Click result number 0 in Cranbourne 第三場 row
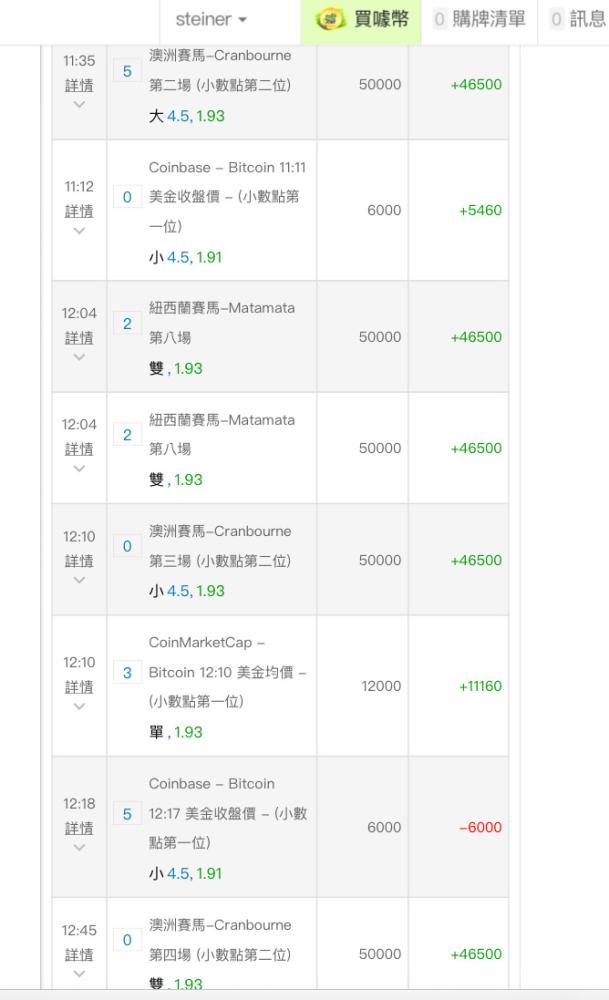The width and height of the screenshot is (609, 1000). [x=127, y=547]
